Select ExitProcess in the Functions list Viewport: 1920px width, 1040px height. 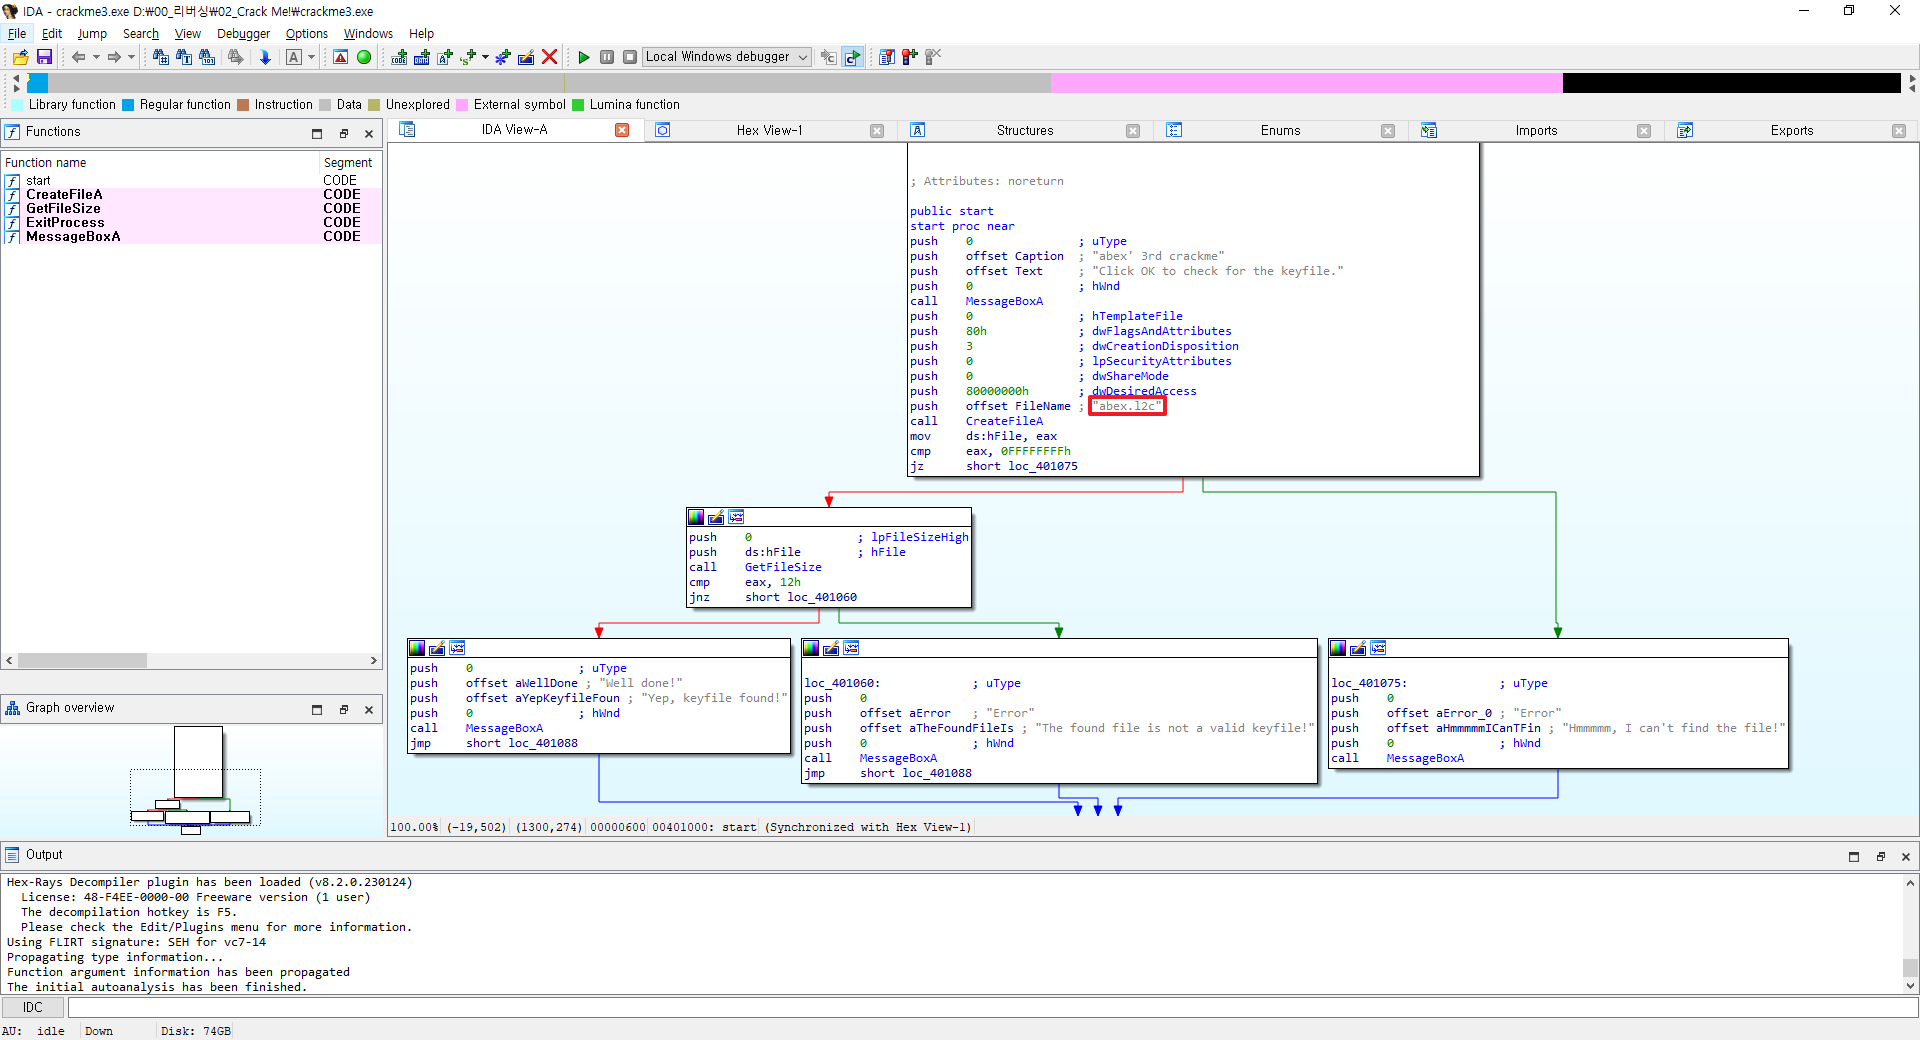(x=191, y=223)
